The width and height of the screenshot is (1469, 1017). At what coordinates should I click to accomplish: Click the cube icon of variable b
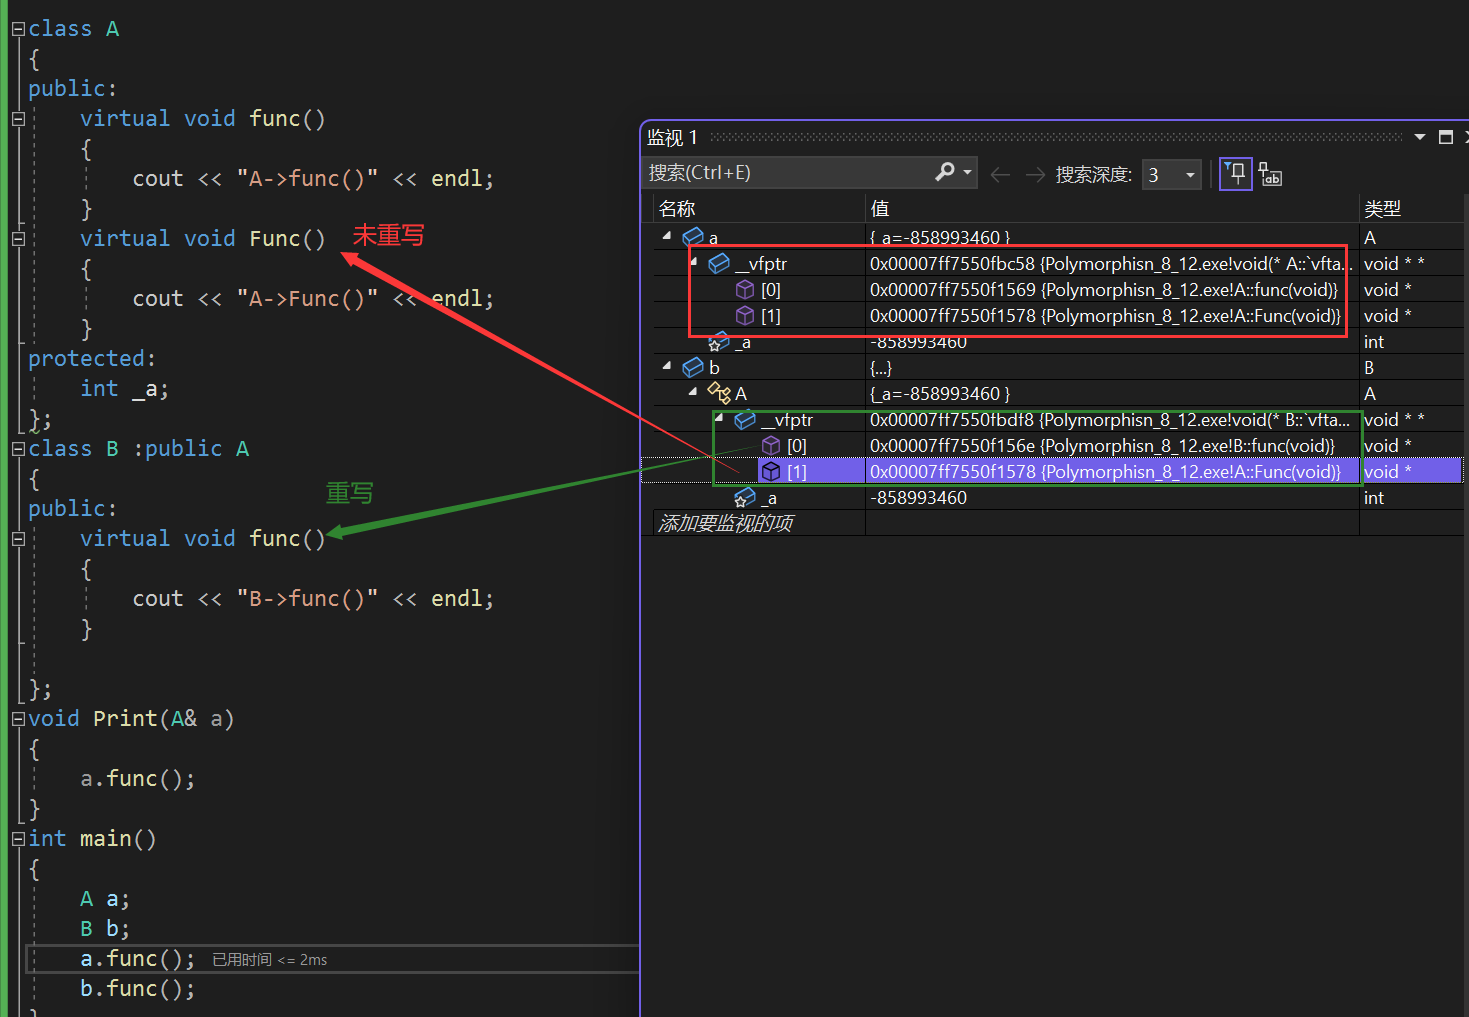pyautogui.click(x=693, y=367)
